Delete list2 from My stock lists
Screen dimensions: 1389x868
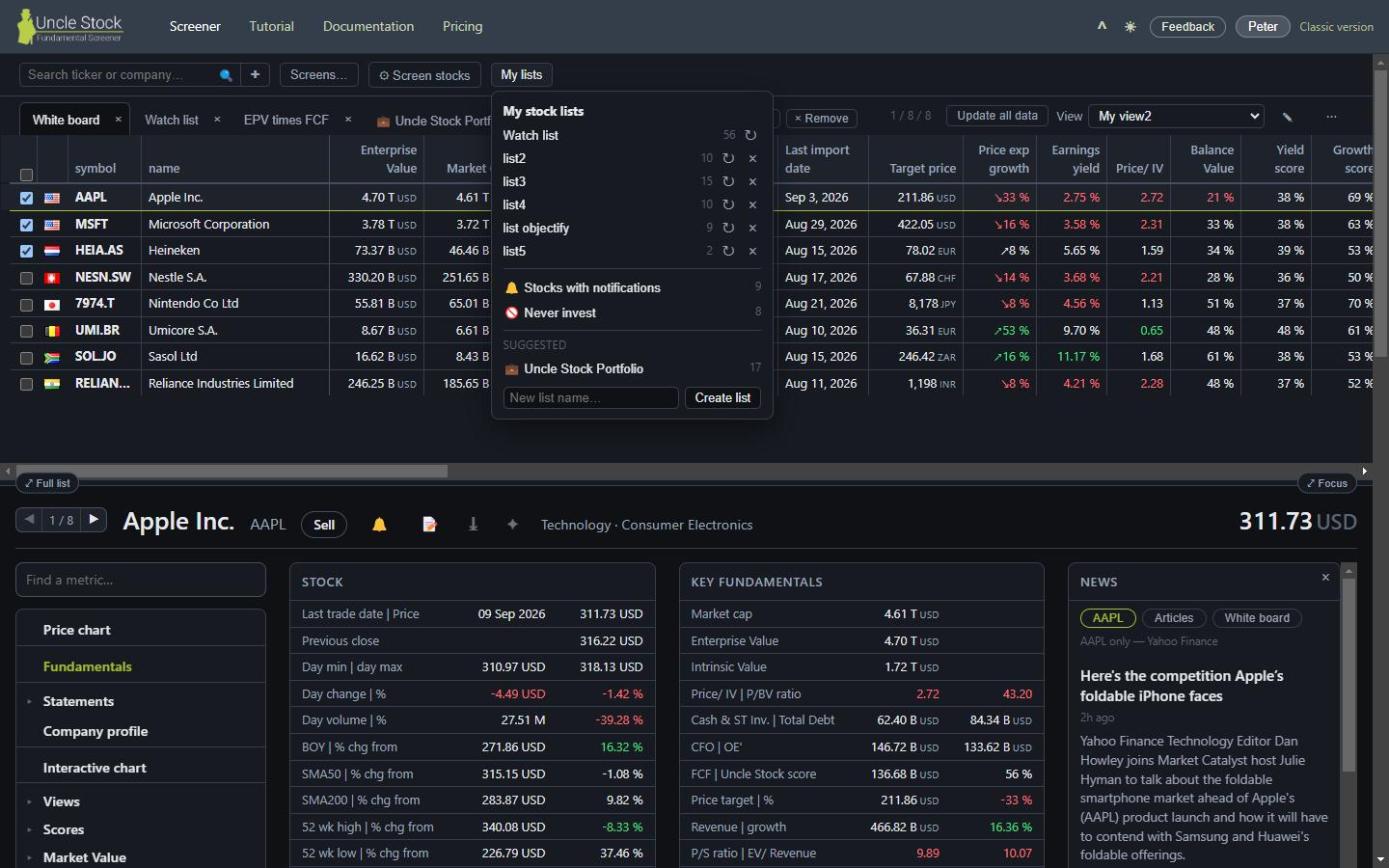point(753,158)
